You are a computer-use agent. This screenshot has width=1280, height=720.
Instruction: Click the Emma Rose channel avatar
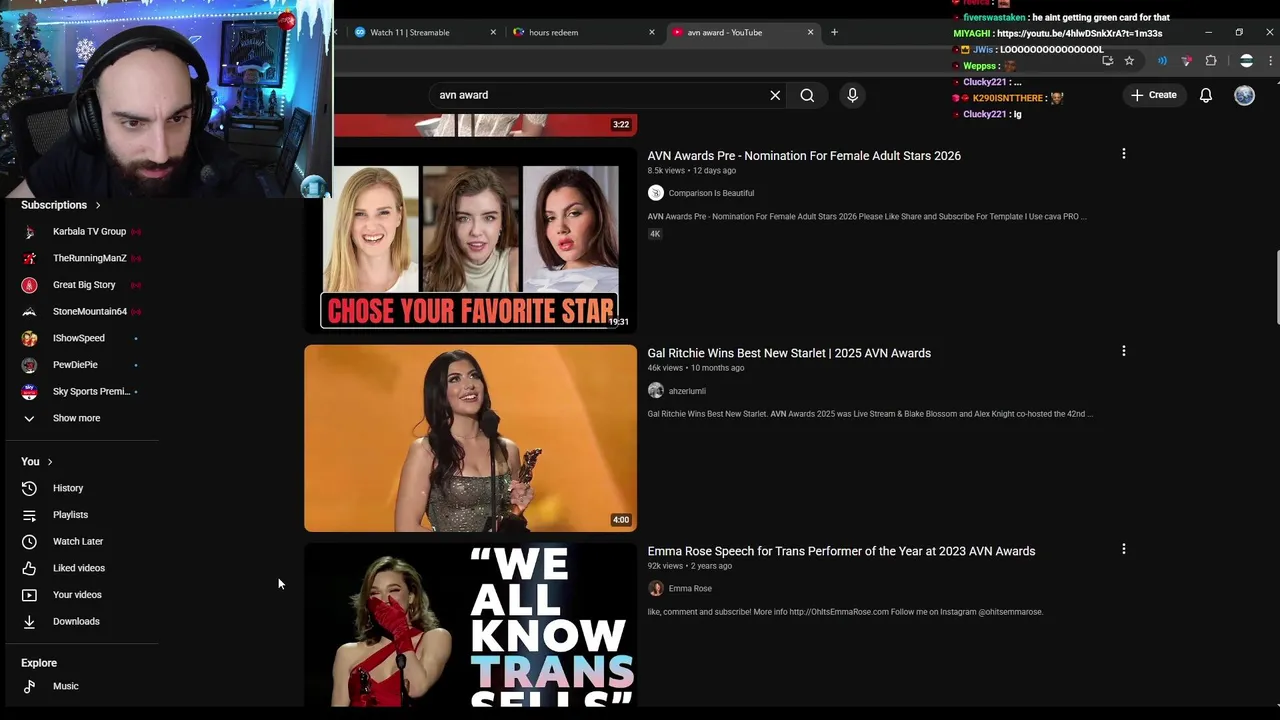(656, 589)
